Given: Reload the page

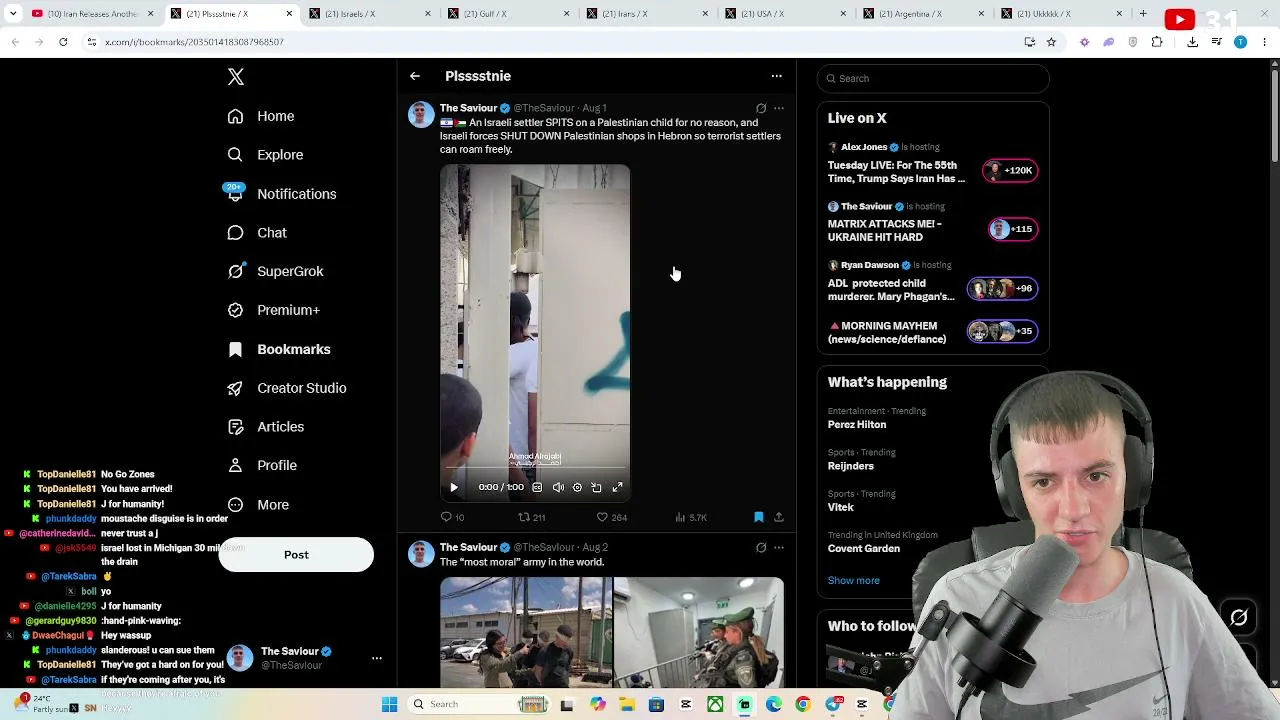Looking at the screenshot, I should (x=63, y=42).
